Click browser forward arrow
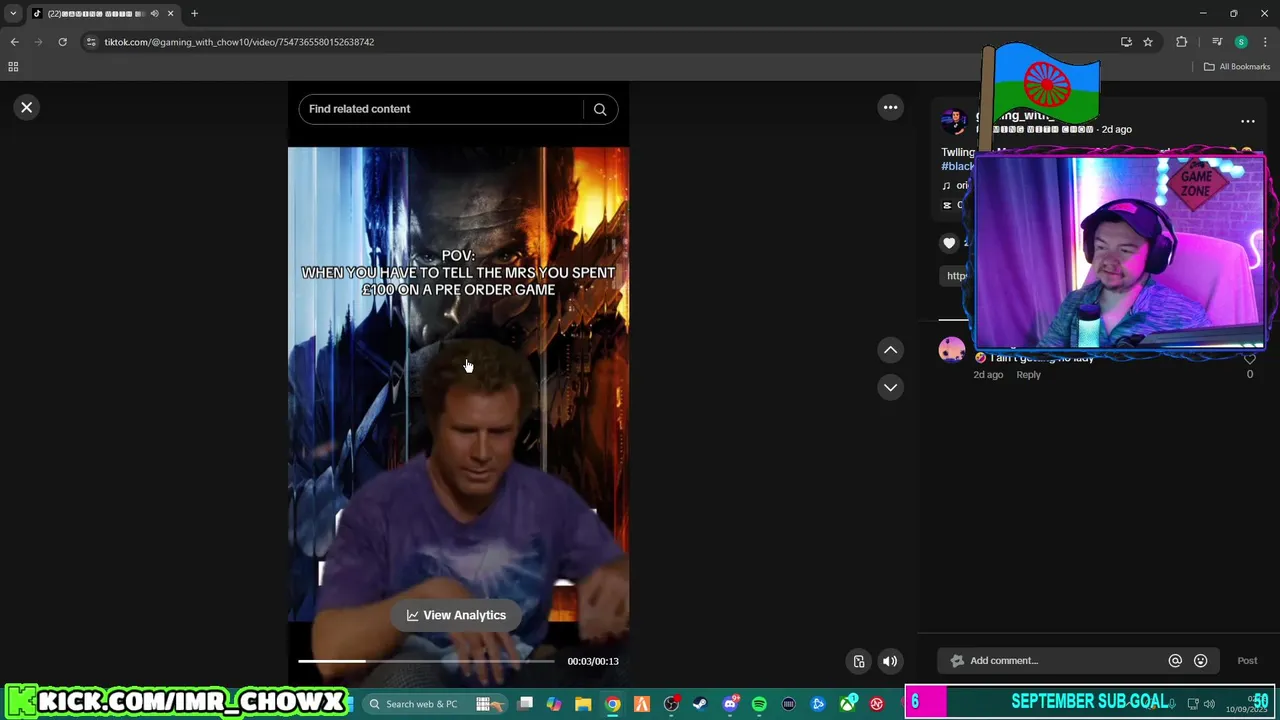Image resolution: width=1280 pixels, height=720 pixels. tap(38, 42)
